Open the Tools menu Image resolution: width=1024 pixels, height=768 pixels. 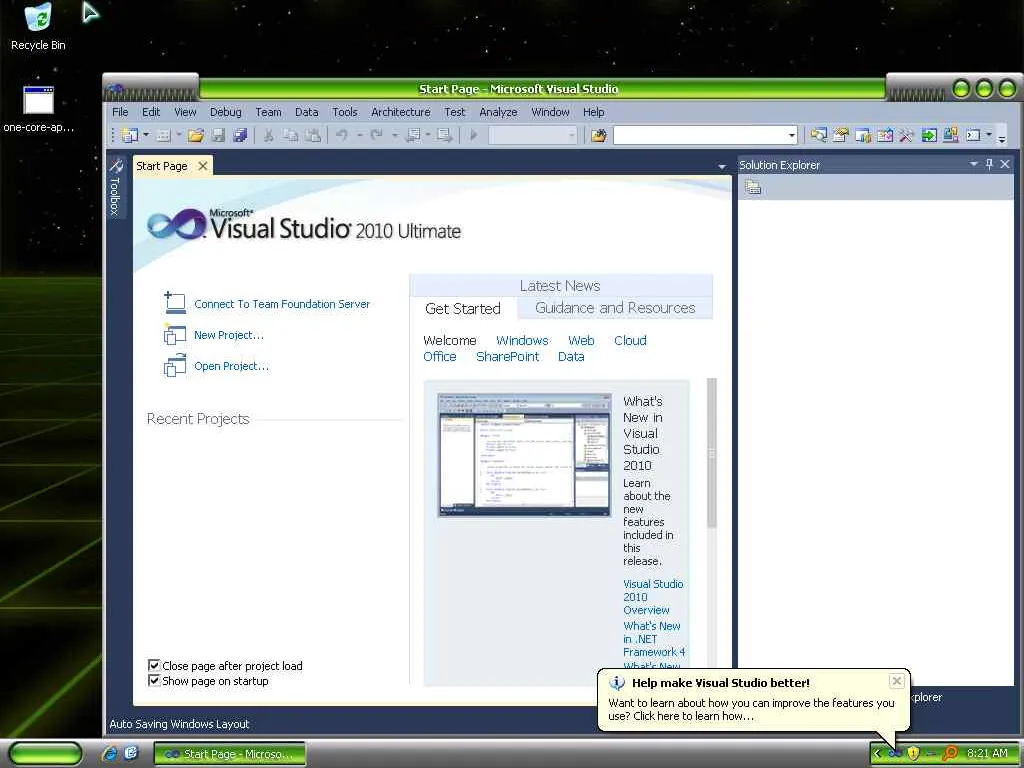[x=345, y=112]
